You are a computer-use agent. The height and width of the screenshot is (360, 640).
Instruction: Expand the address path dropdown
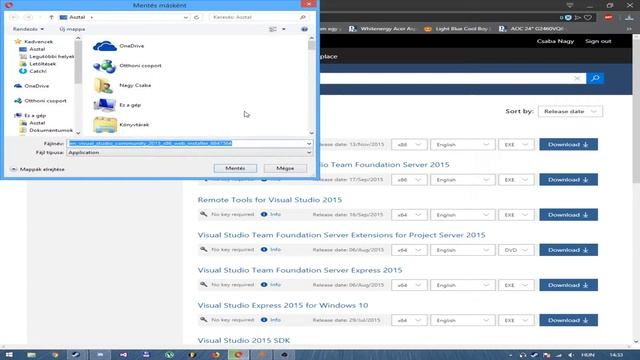186,17
